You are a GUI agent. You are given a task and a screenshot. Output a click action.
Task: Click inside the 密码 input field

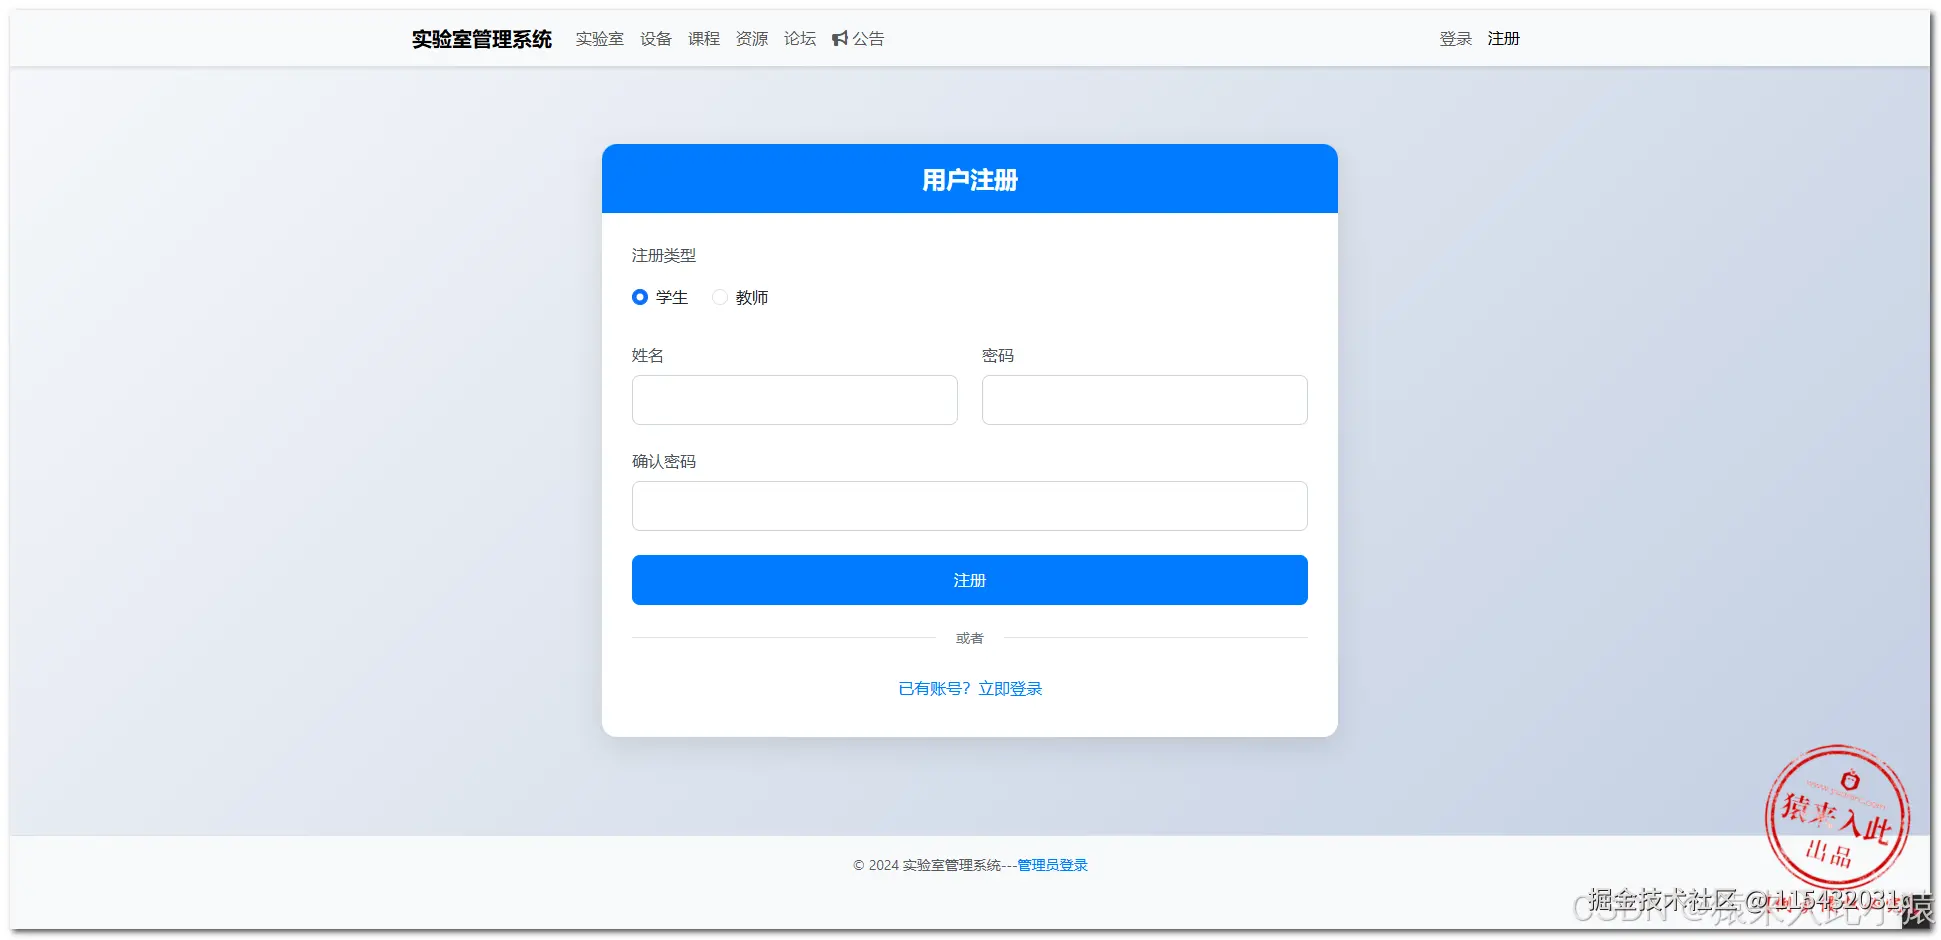(1144, 400)
